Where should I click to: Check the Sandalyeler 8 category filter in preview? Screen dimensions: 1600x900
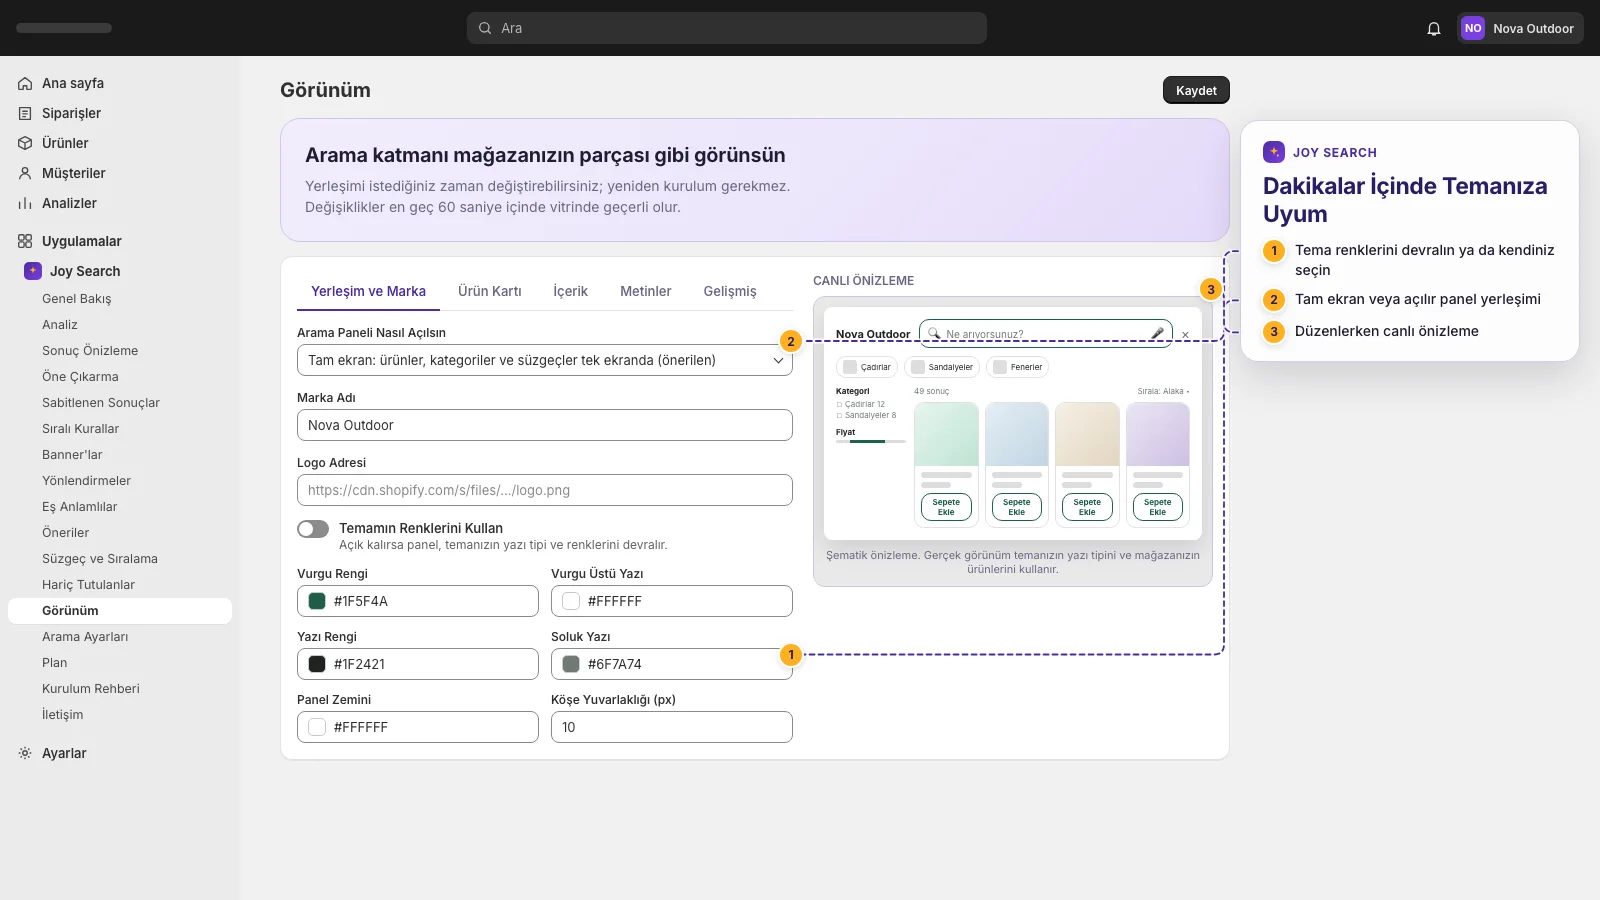coord(839,416)
